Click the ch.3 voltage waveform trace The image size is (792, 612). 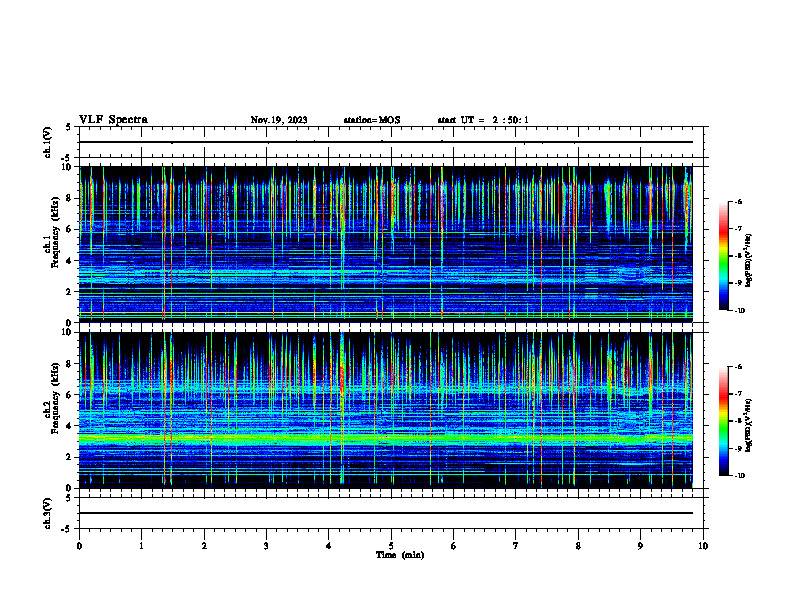tap(386, 513)
